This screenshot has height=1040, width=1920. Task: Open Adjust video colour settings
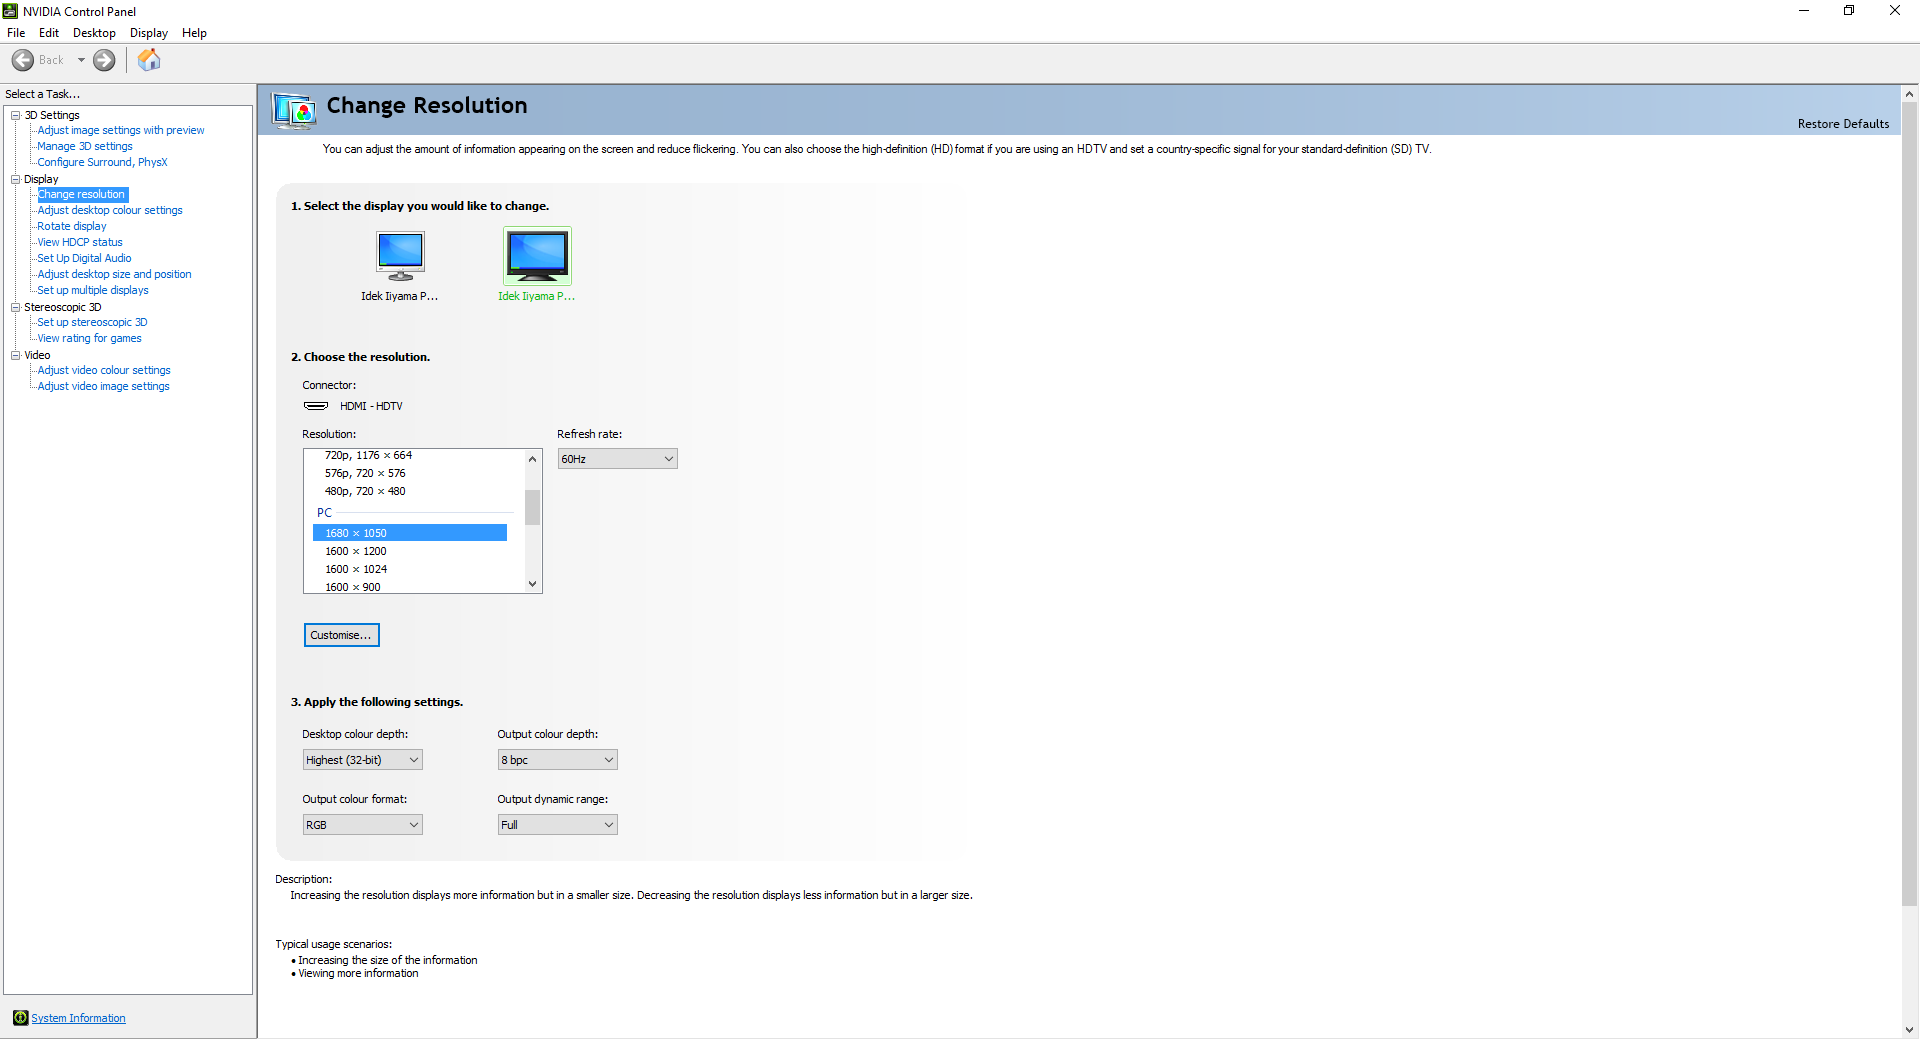[x=104, y=370]
